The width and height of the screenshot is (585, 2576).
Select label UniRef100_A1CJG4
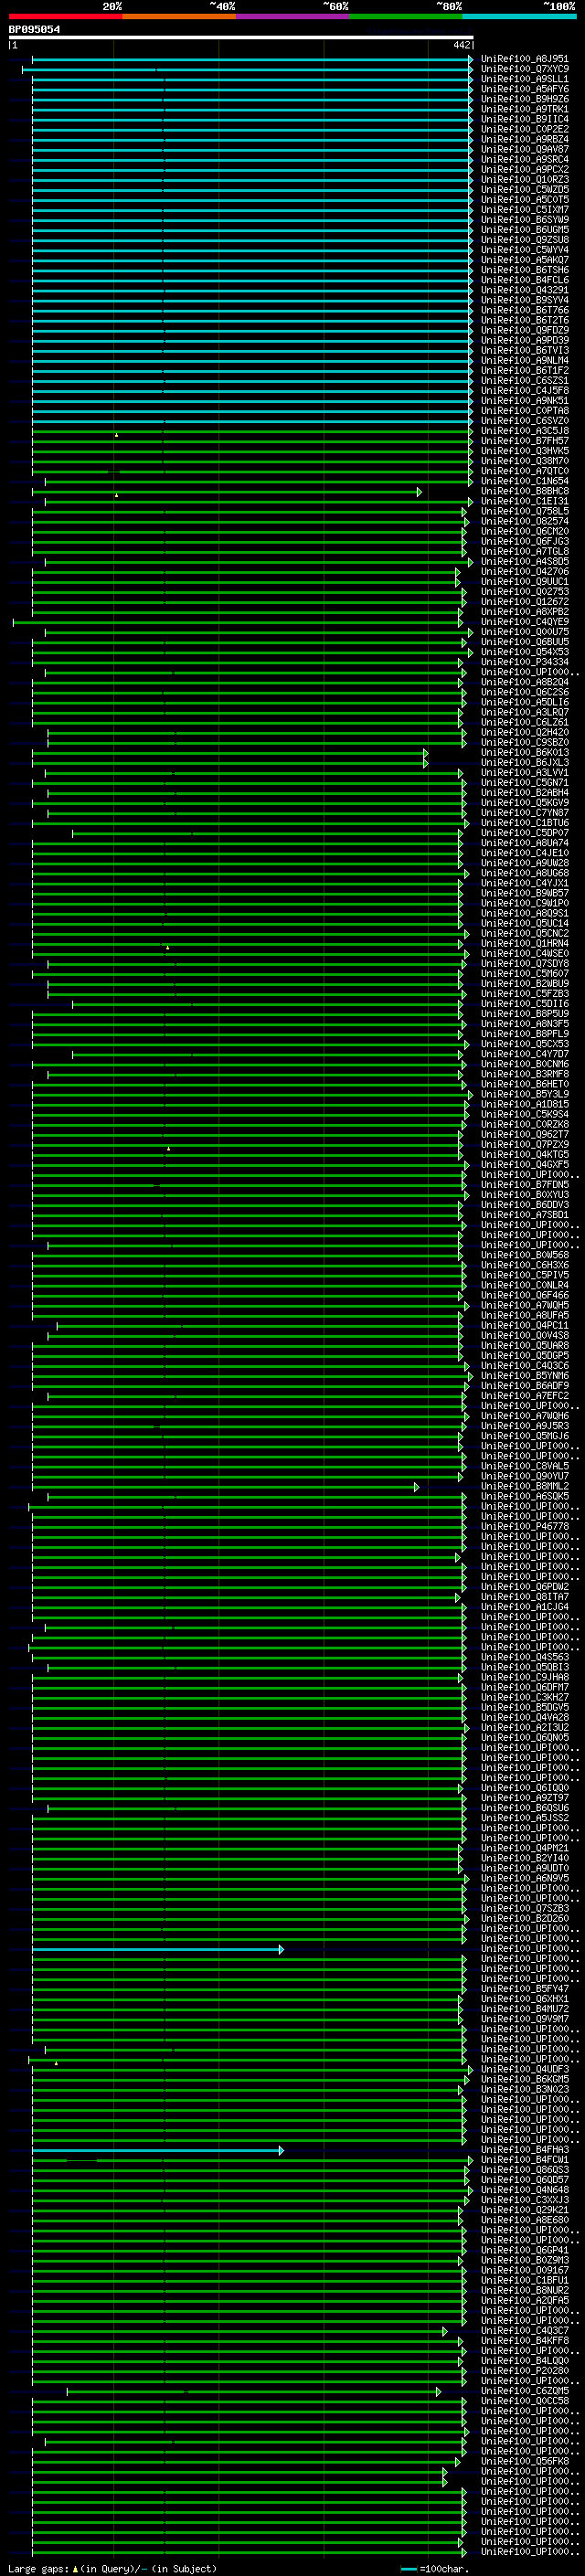[x=524, y=1607]
